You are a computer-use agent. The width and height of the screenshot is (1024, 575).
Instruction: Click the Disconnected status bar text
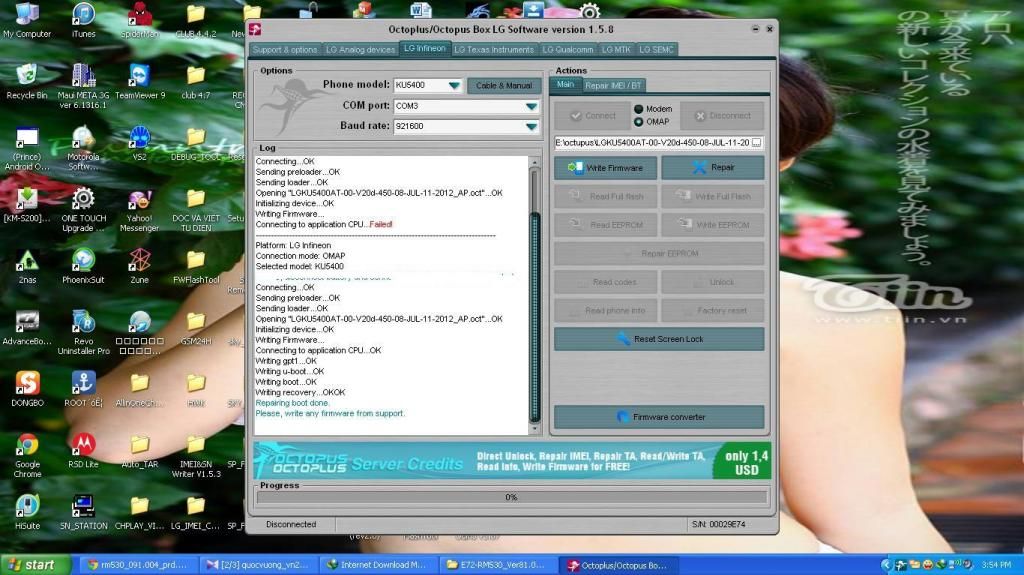coord(291,525)
